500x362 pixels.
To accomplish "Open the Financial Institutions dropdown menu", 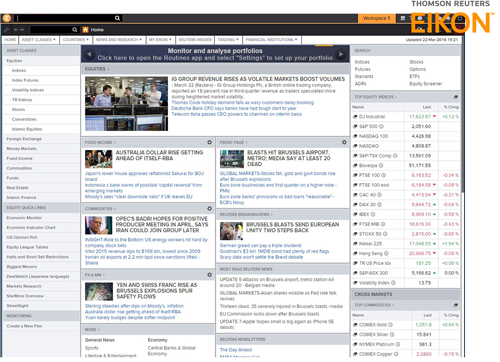I will (x=271, y=40).
